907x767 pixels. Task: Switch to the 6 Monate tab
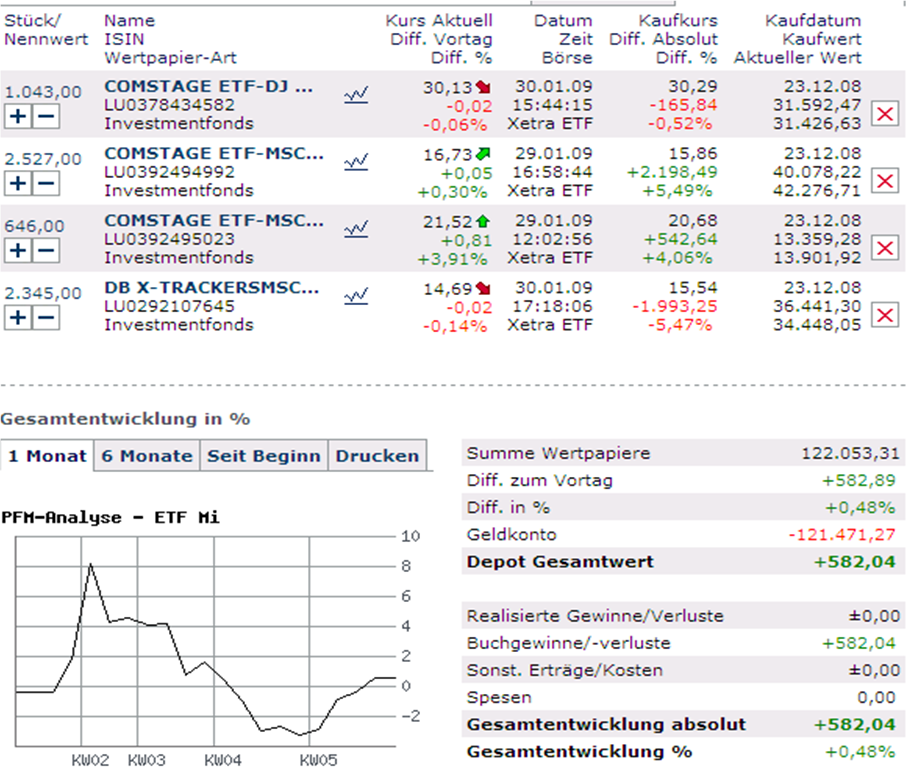(147, 456)
